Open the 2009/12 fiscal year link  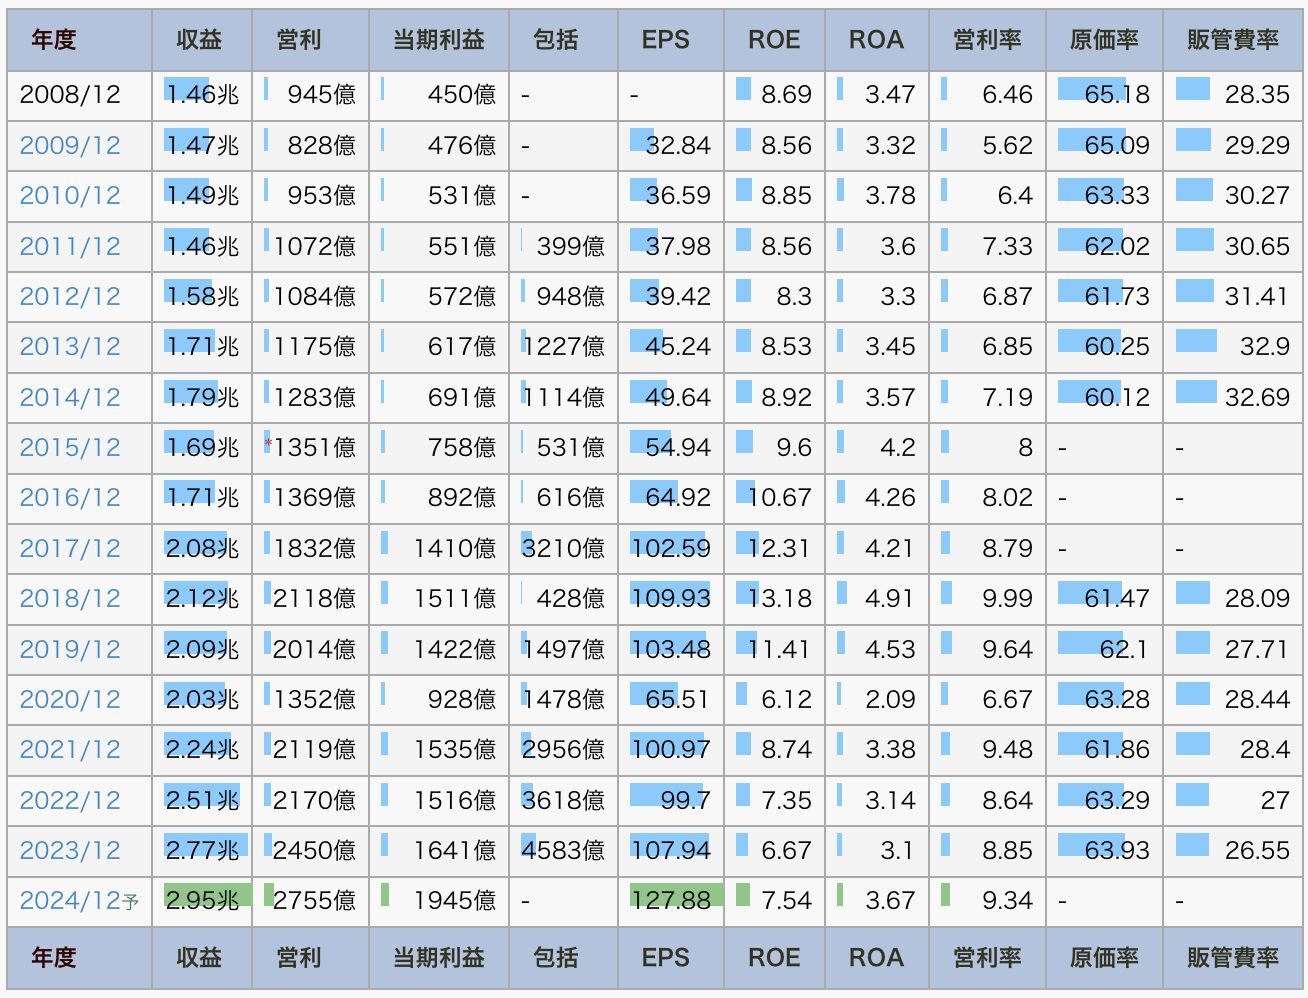[70, 146]
